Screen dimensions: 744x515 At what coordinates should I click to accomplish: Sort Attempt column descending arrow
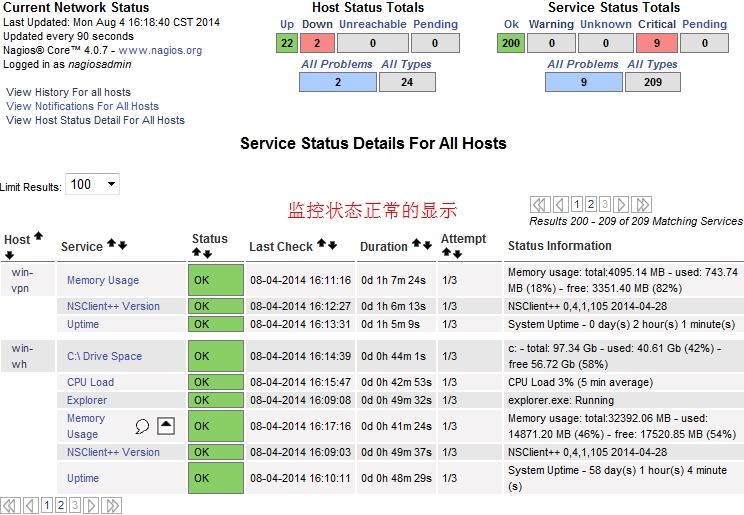(457, 254)
